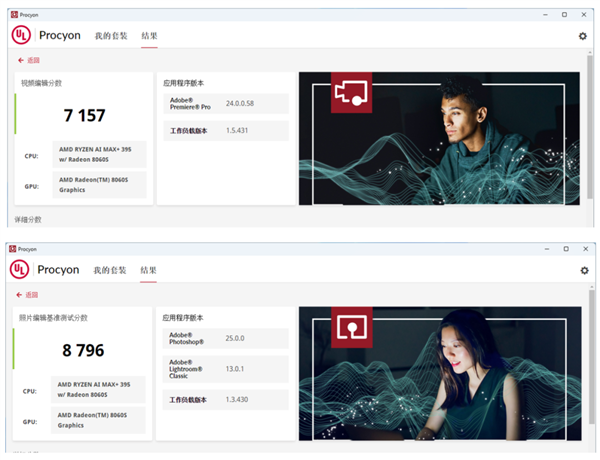Image resolution: width=600 pixels, height=460 pixels.
Task: Open settings gear in photo editing window
Action: click(584, 270)
